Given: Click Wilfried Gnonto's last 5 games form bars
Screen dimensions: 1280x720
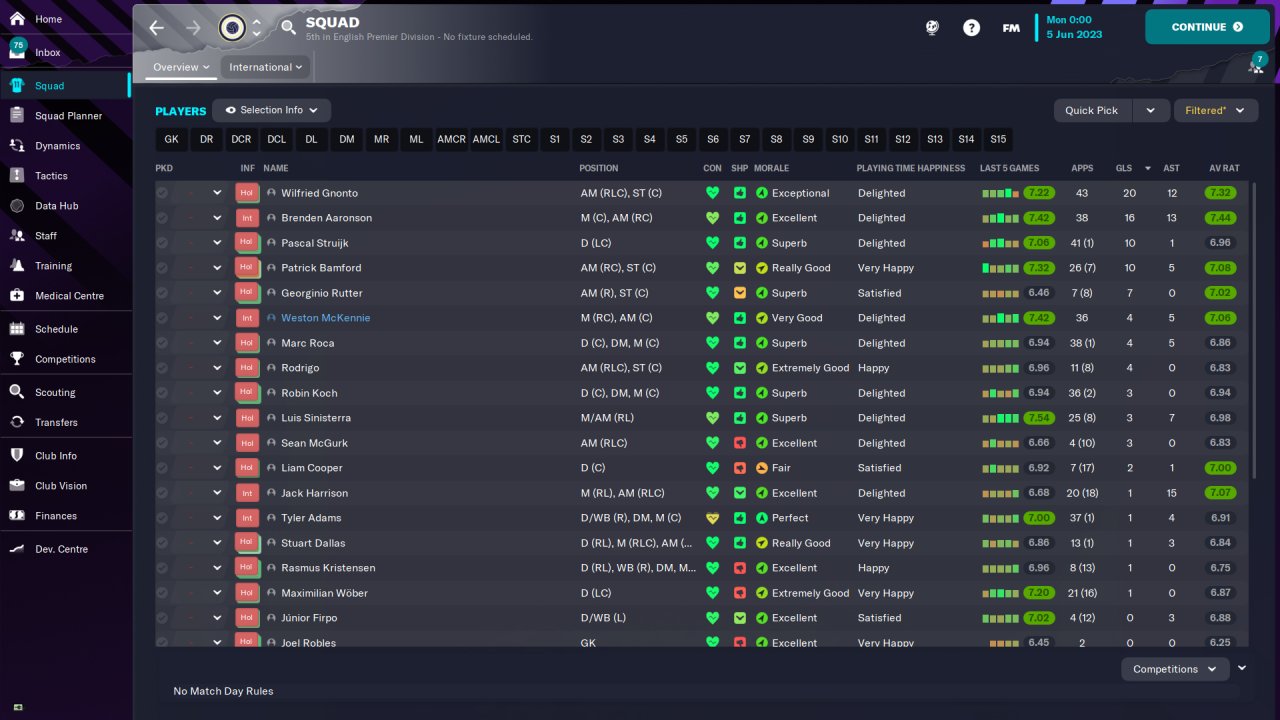Looking at the screenshot, I should pos(999,193).
